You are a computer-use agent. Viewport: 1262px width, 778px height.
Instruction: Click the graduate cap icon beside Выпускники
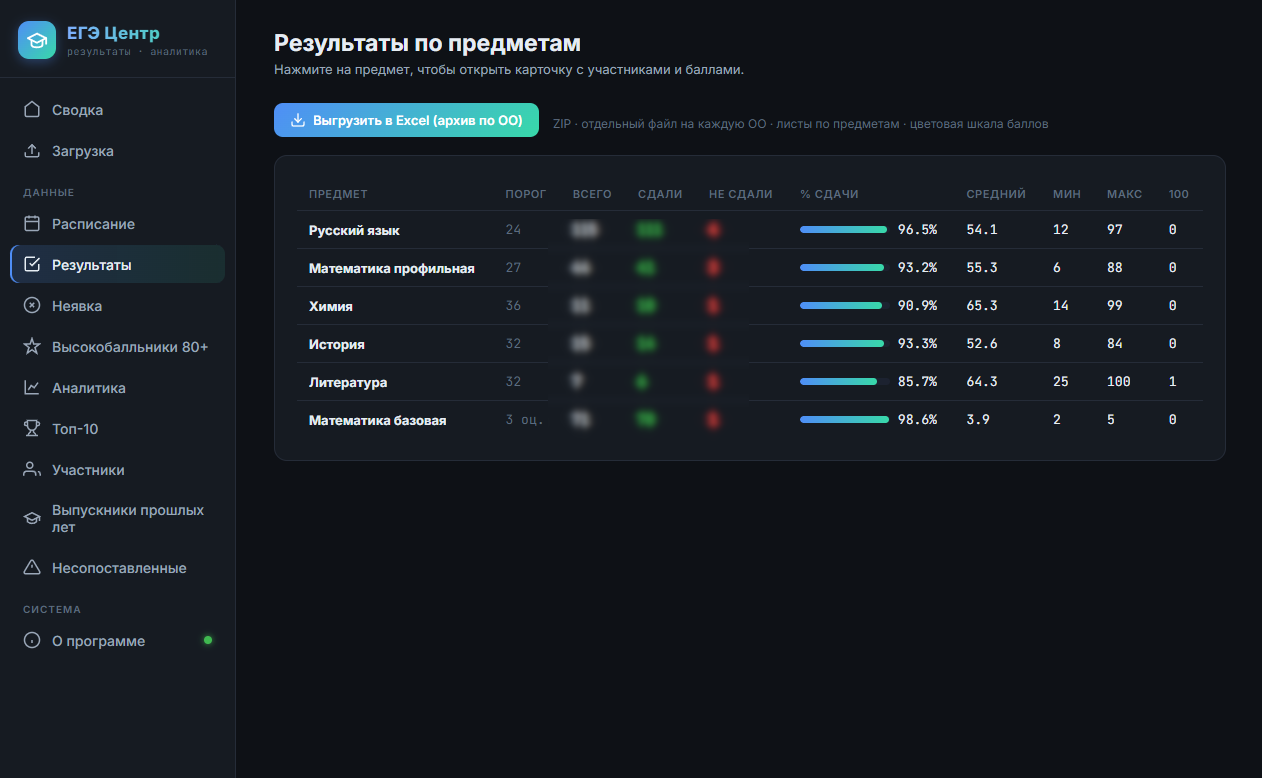pyautogui.click(x=32, y=519)
